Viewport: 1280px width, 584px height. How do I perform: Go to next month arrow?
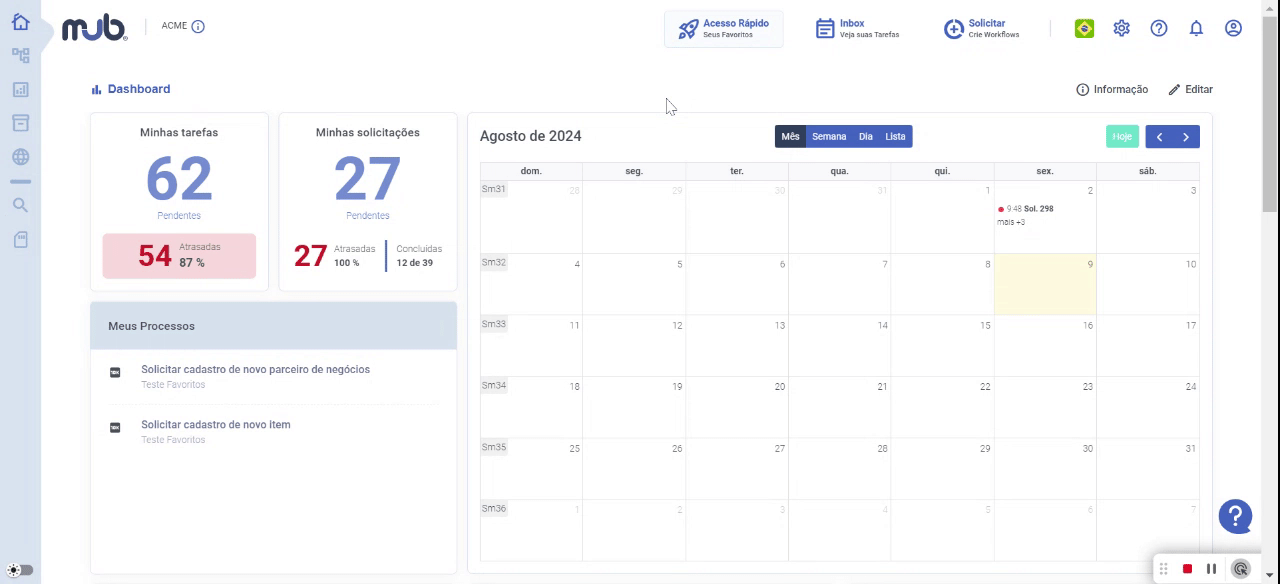pos(1186,137)
